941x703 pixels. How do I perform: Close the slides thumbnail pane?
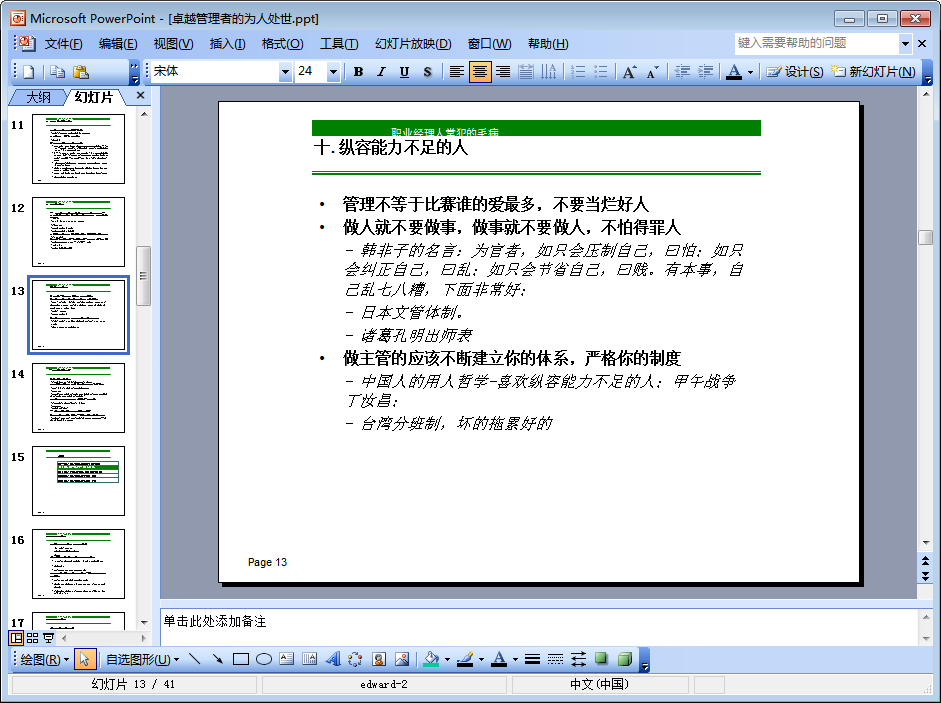point(140,95)
